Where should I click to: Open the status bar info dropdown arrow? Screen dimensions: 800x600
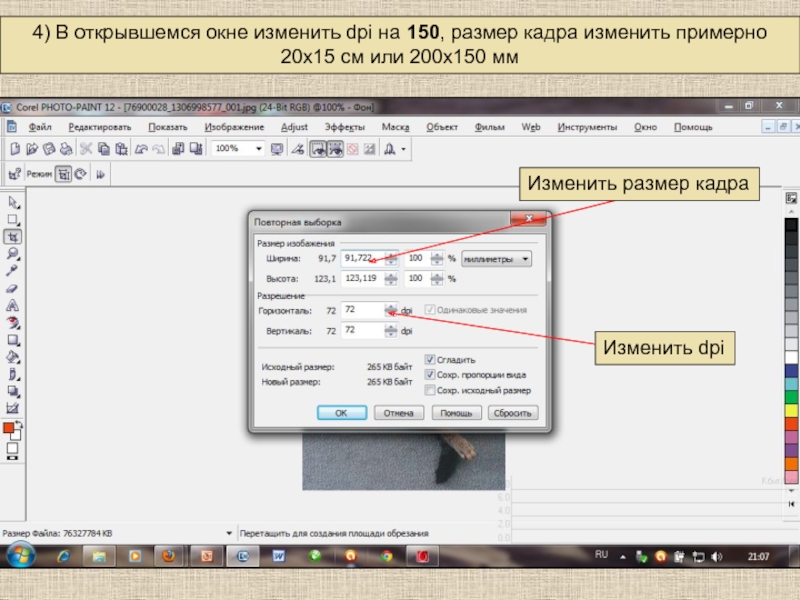229,533
